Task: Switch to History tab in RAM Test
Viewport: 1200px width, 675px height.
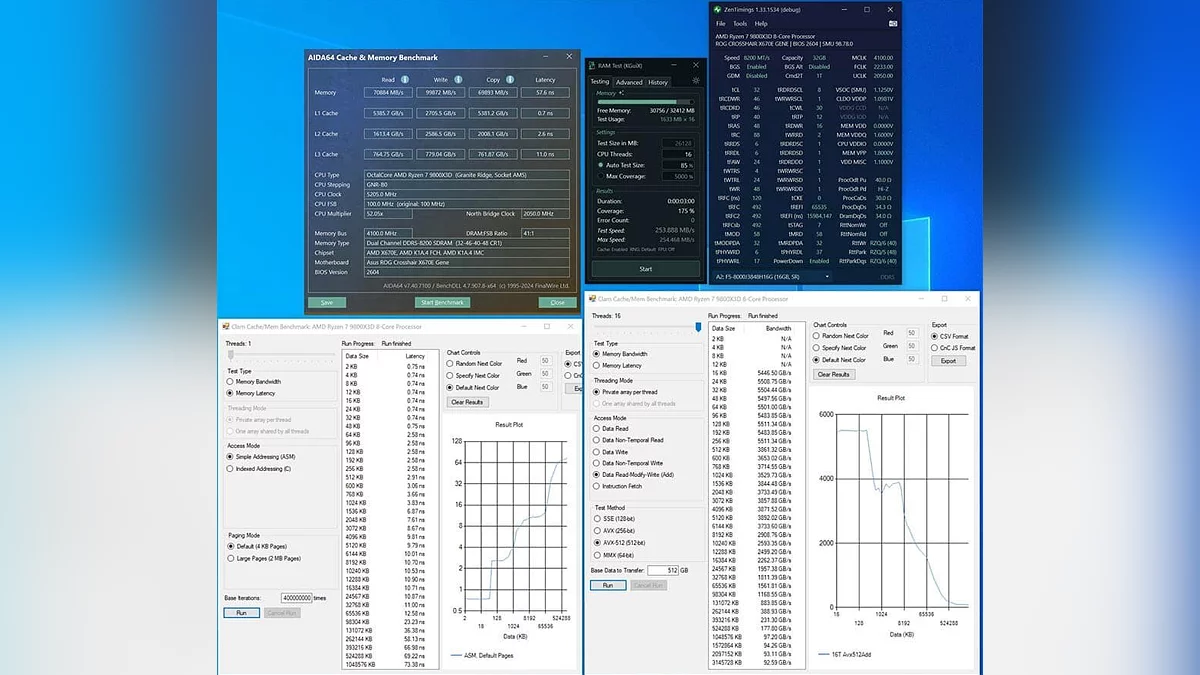Action: click(x=658, y=82)
